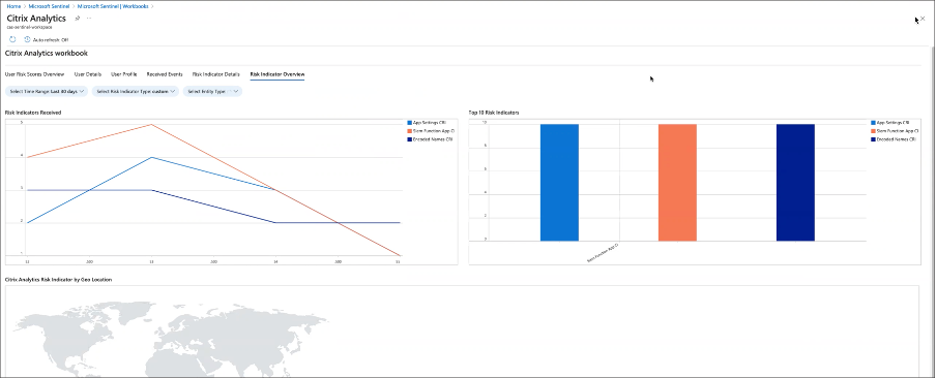
Task: Expand the Select Entity Type dropdown
Action: [213, 91]
